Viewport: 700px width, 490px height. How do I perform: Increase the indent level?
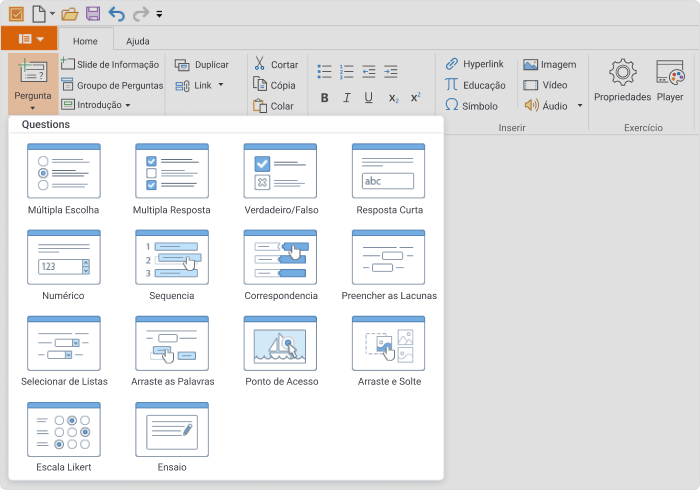click(x=391, y=72)
